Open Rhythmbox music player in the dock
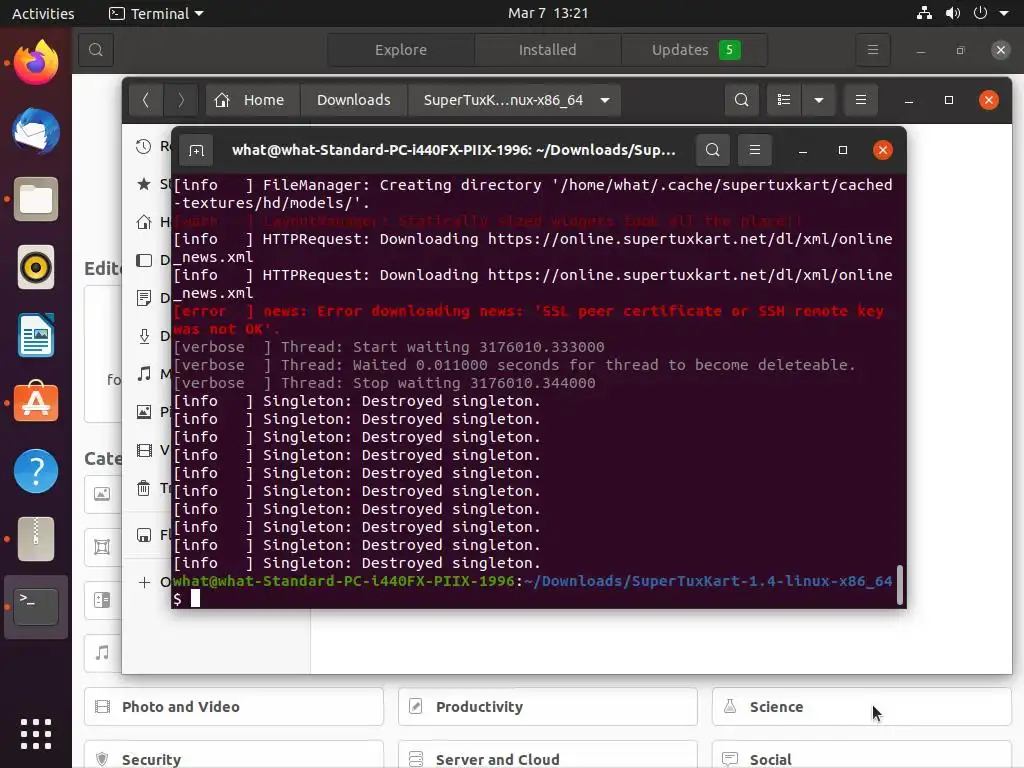1024x768 pixels. coord(36,267)
